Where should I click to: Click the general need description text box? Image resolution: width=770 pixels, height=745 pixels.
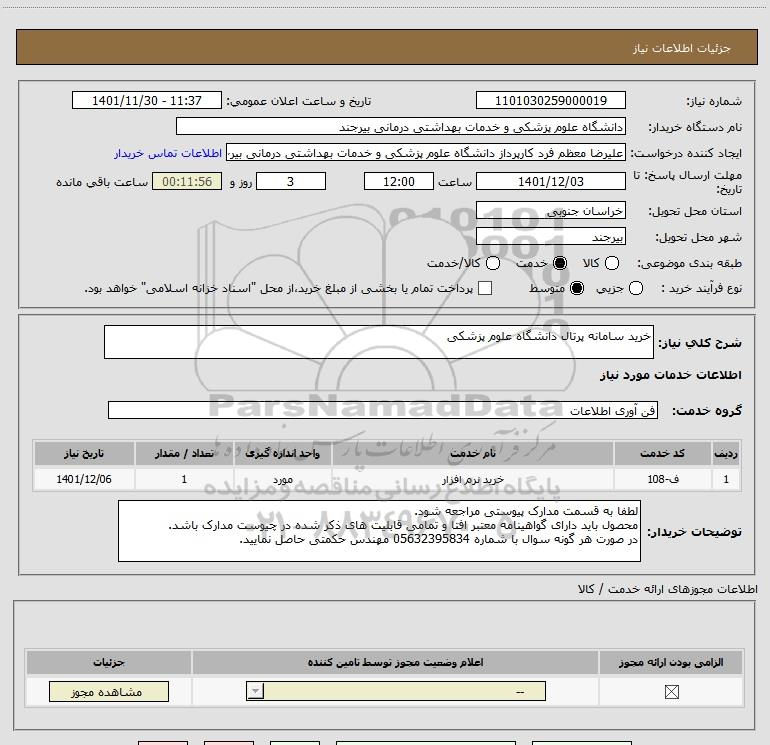coord(379,342)
